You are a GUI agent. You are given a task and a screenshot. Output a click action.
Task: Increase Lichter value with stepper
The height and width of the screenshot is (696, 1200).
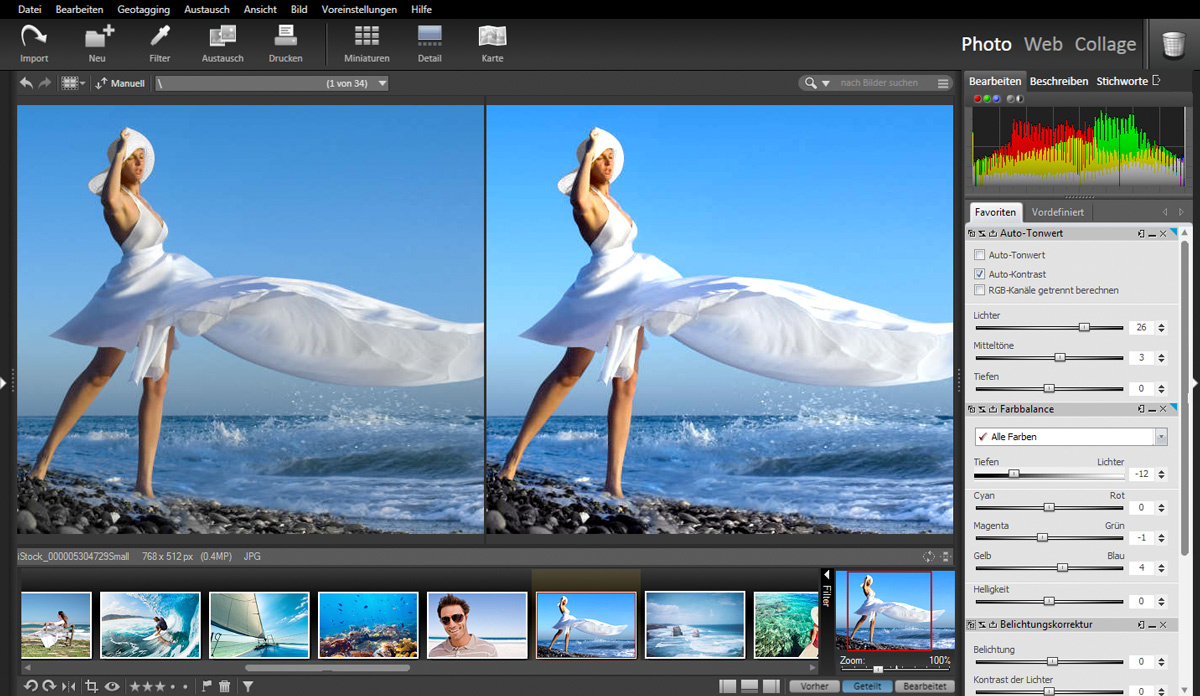point(1161,324)
